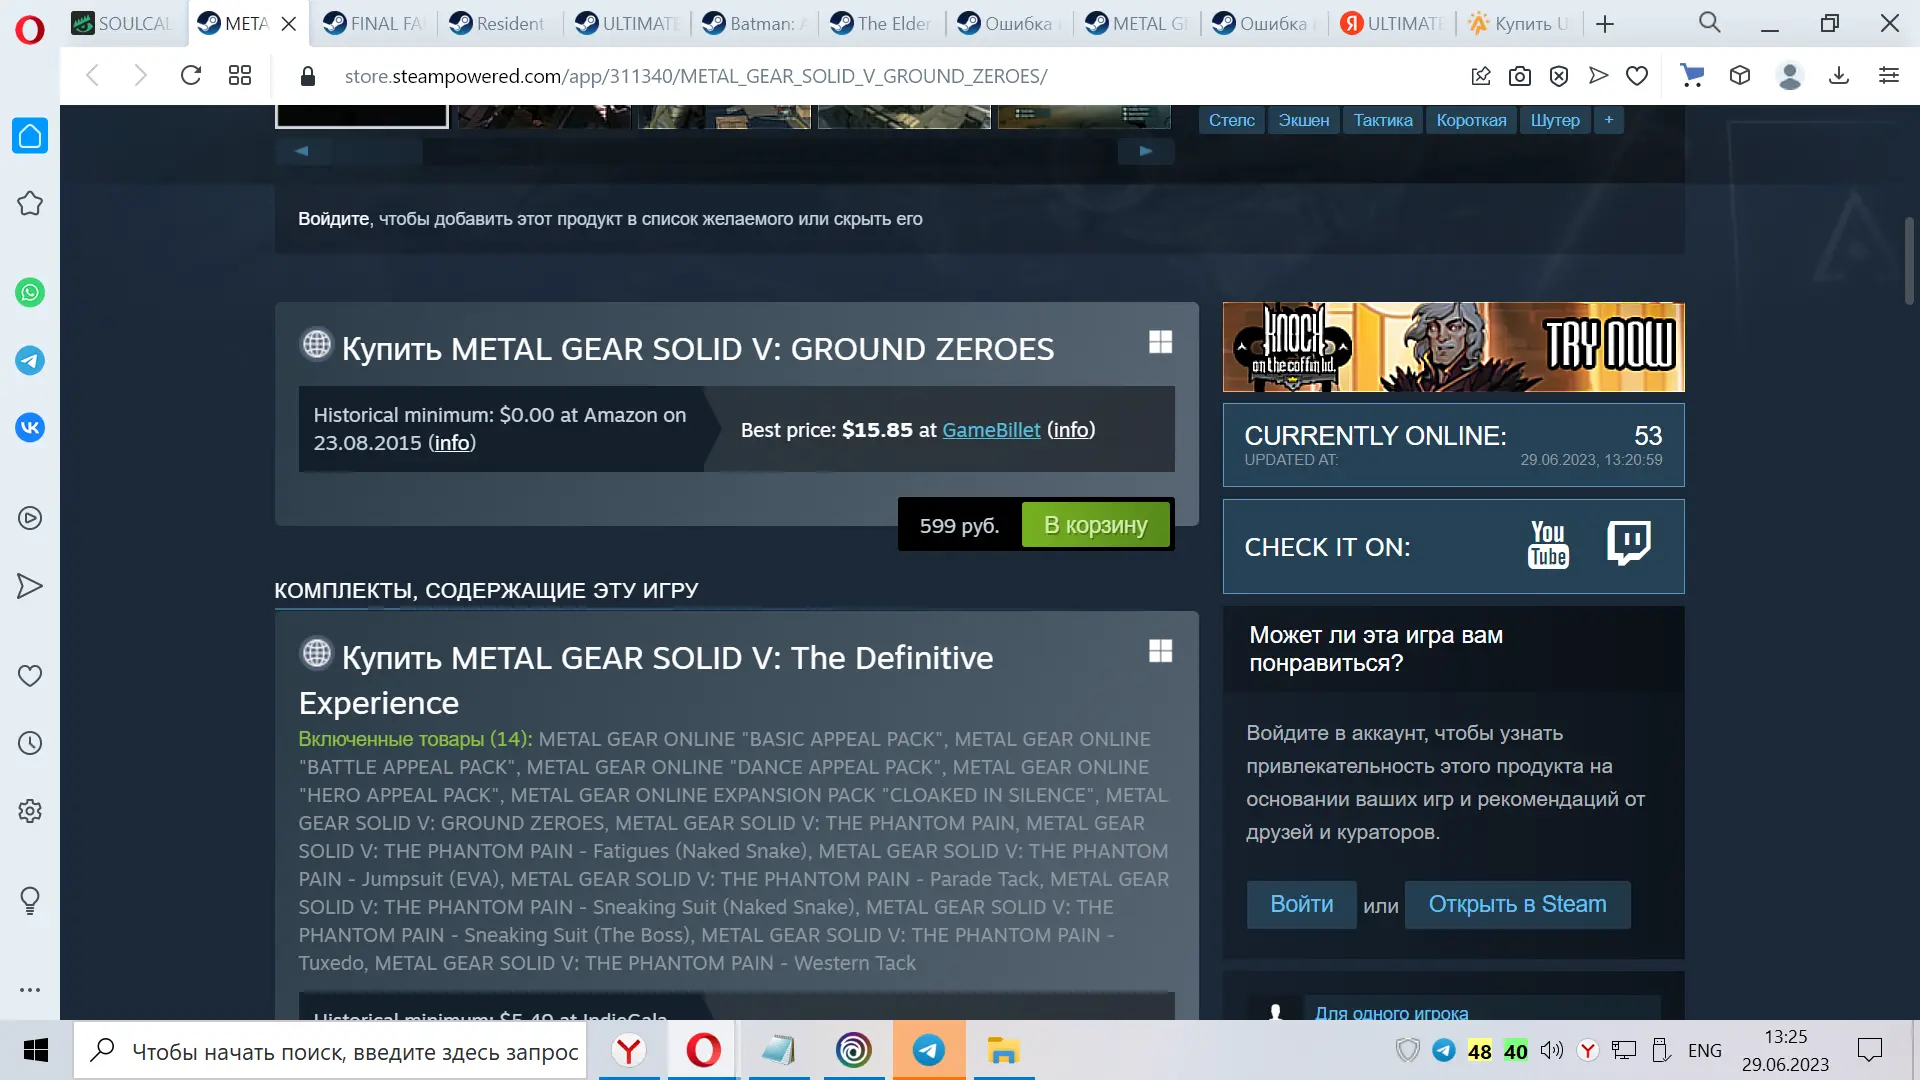Open Telegram app in taskbar
Viewport: 1920px width, 1080px height.
(929, 1051)
